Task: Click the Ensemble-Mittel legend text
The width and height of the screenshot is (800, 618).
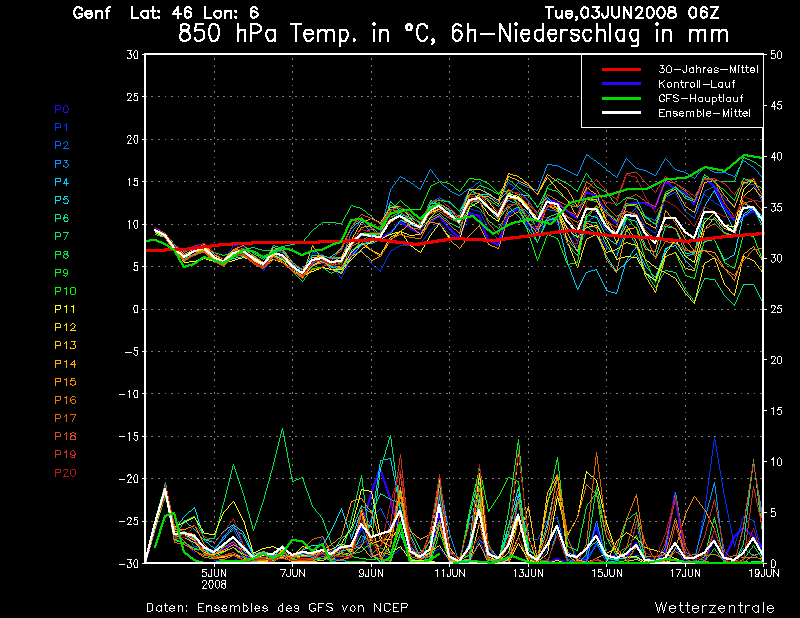Action: (704, 113)
